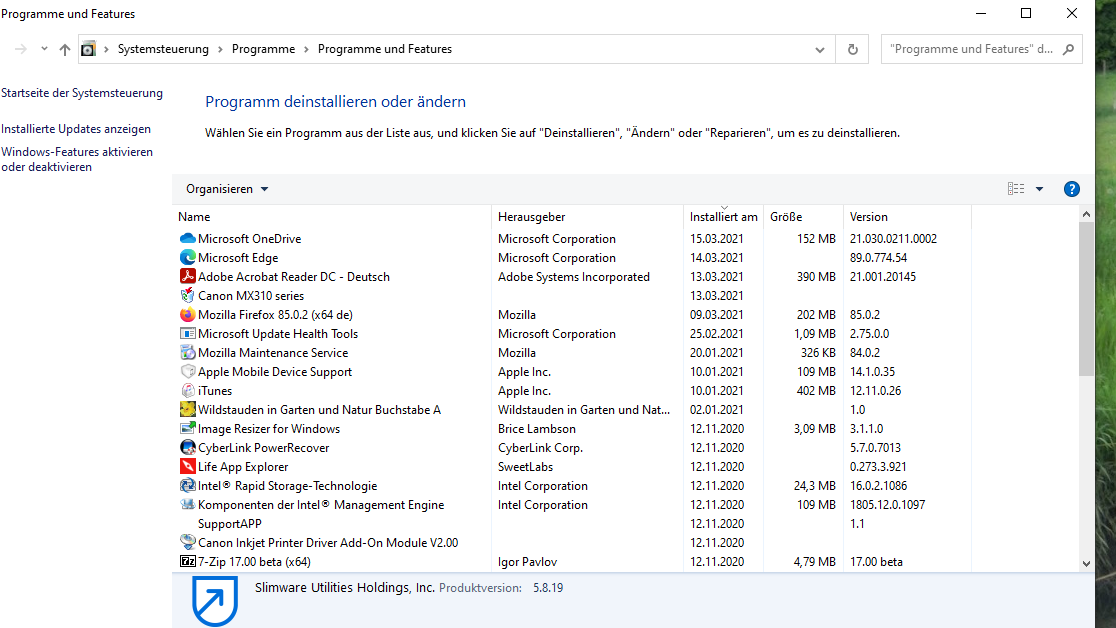
Task: Click the iTunes program icon
Action: click(x=187, y=391)
